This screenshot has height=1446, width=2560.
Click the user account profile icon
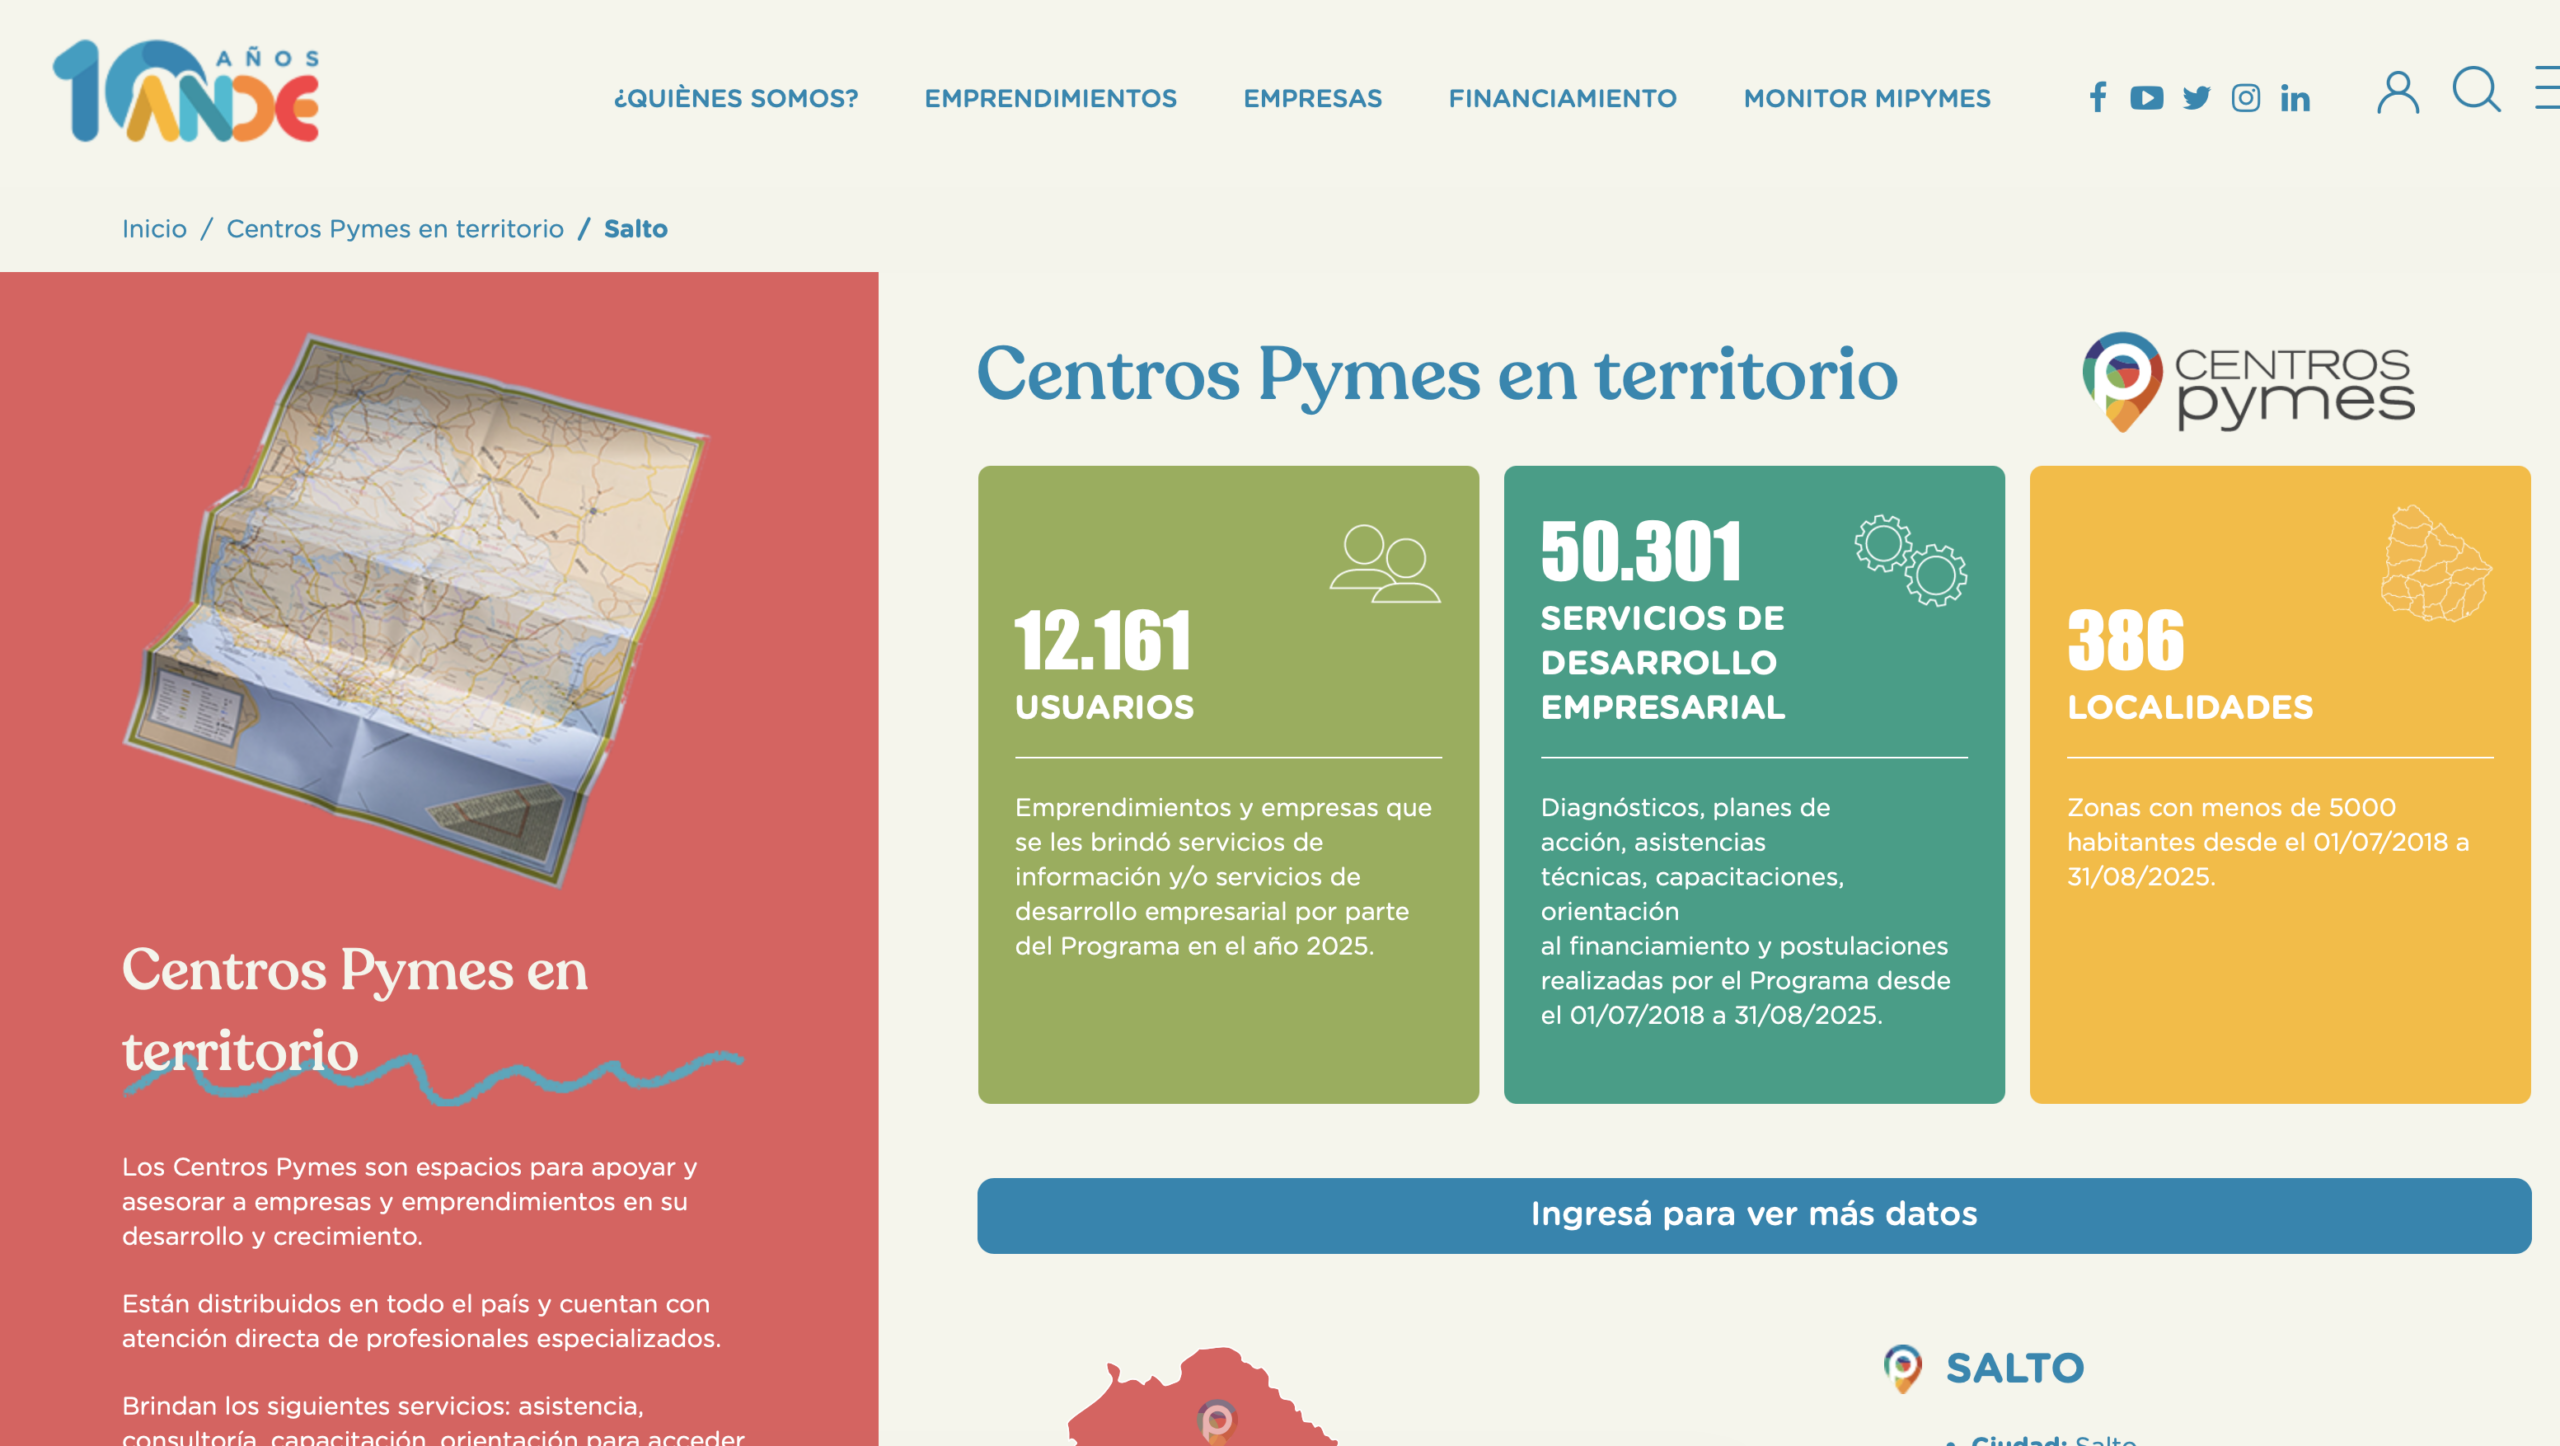coord(2397,93)
